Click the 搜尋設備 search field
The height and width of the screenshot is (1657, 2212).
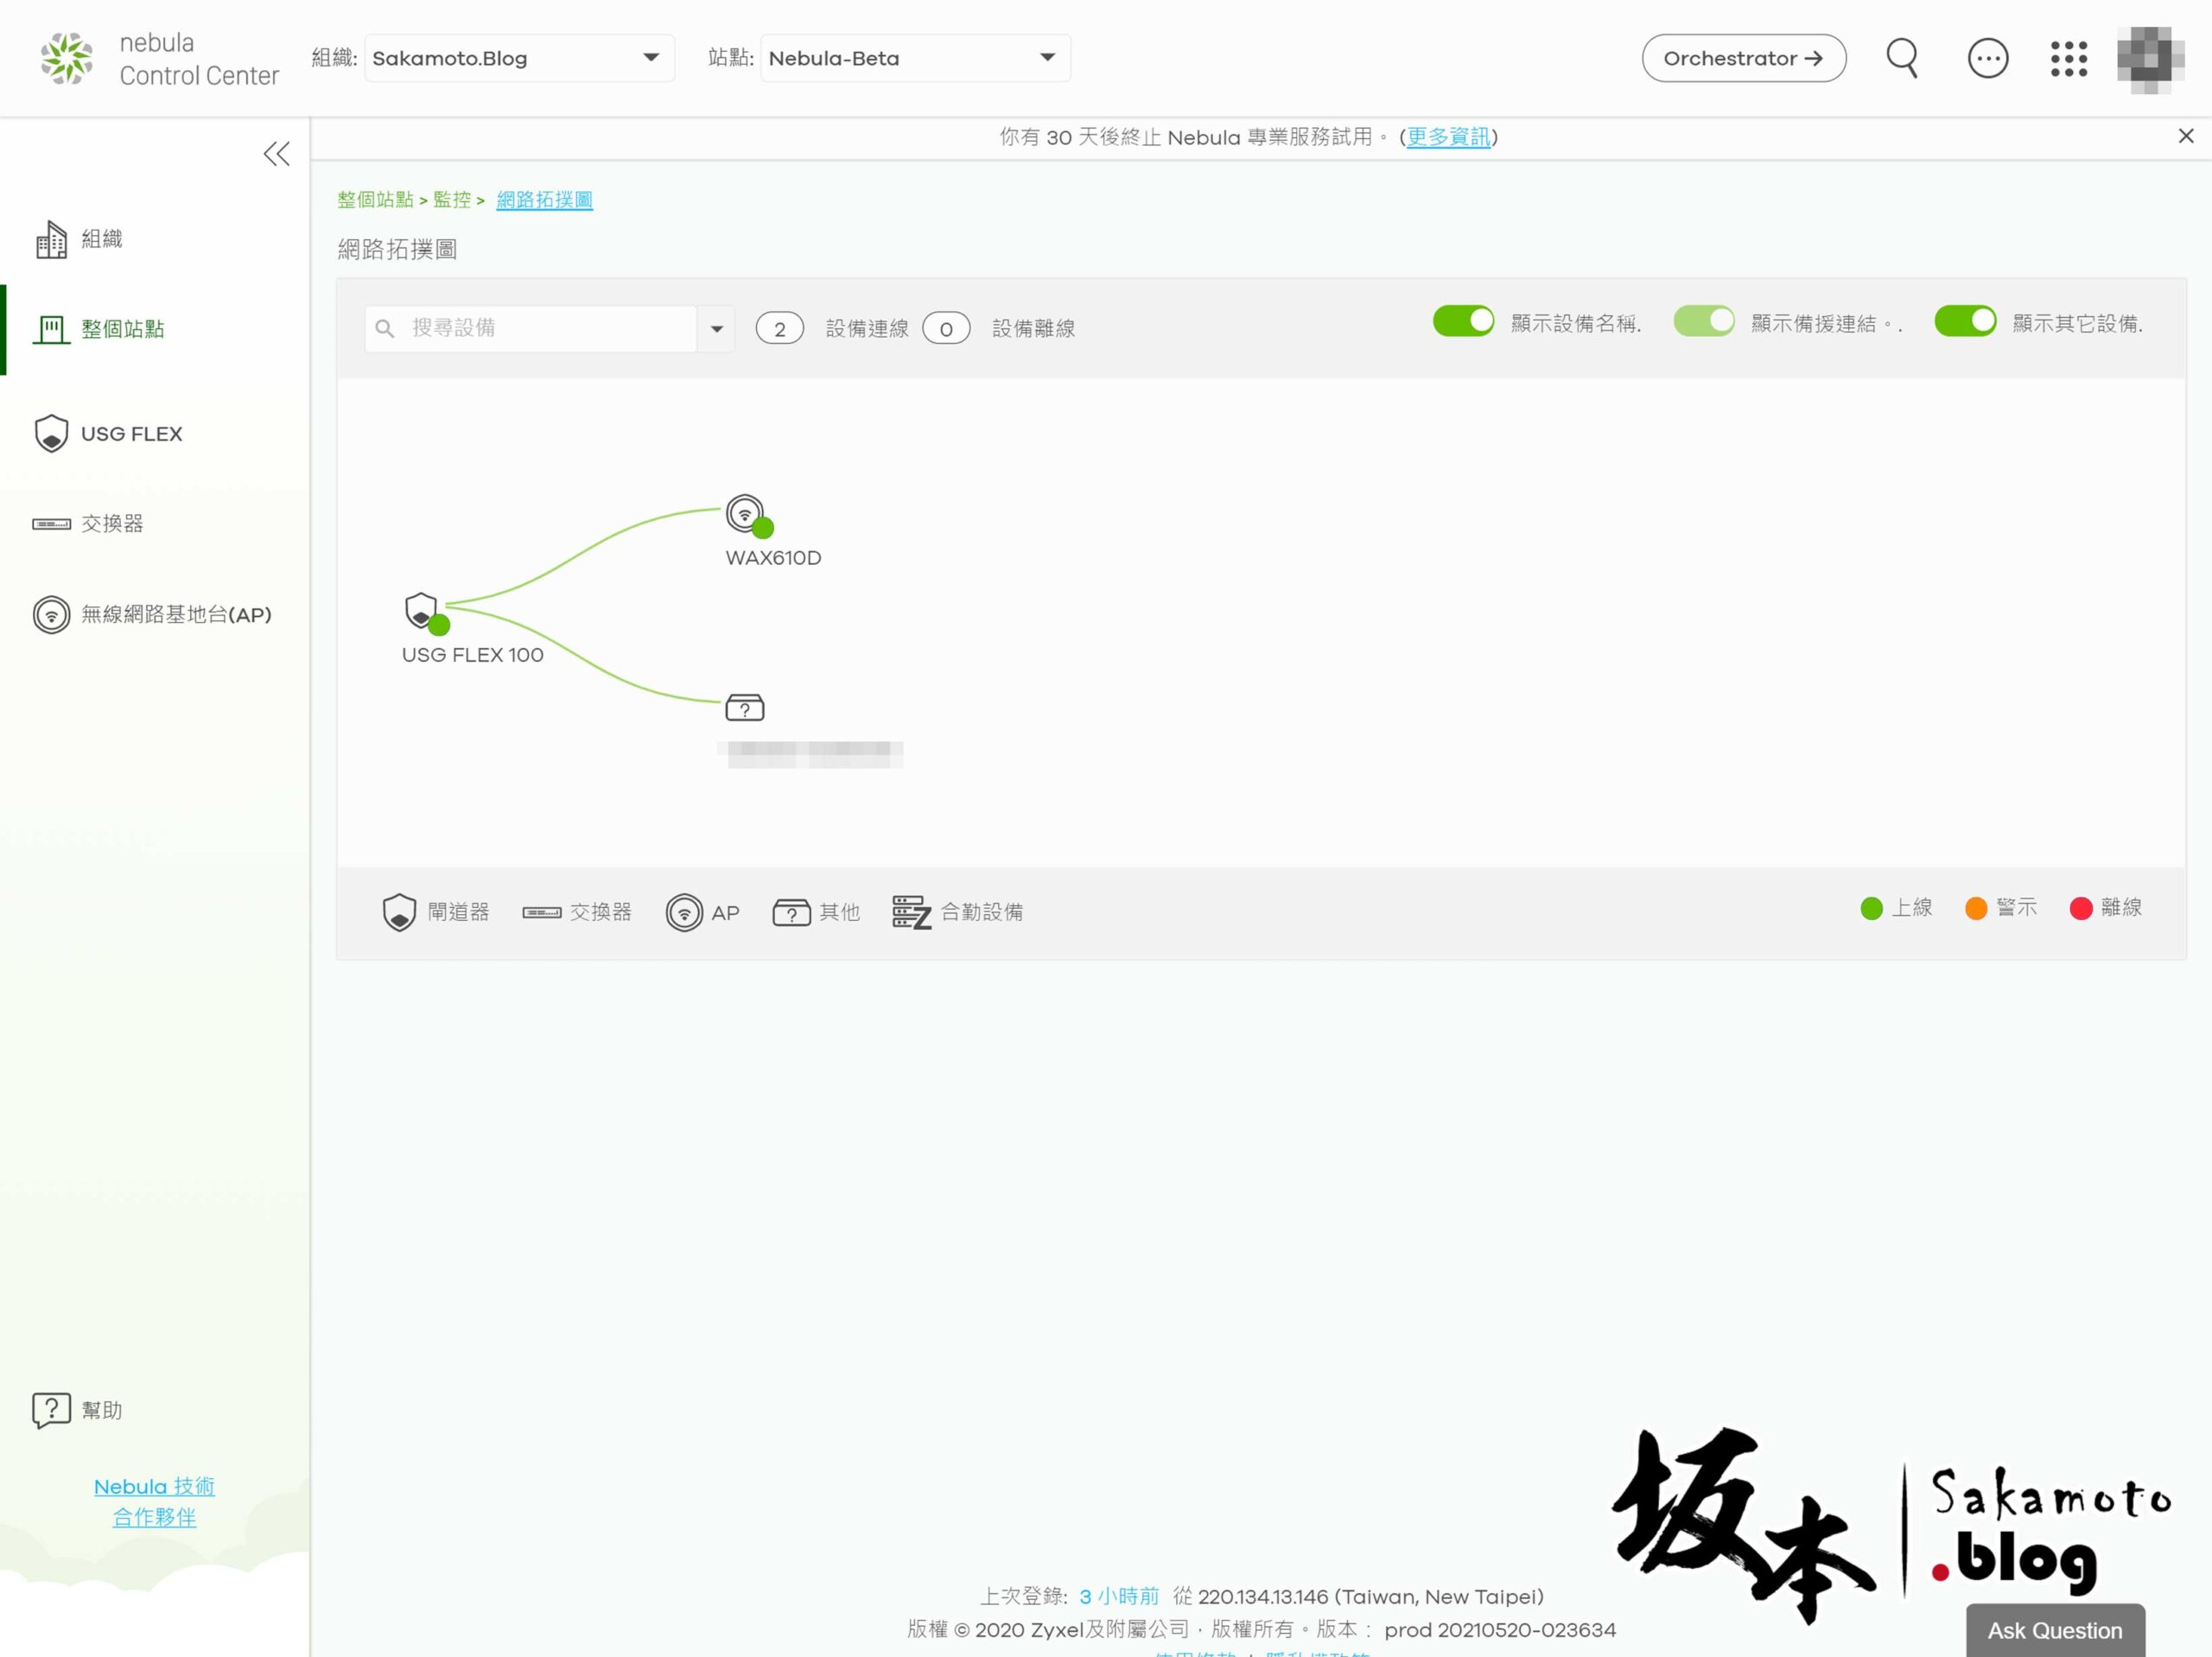[531, 328]
